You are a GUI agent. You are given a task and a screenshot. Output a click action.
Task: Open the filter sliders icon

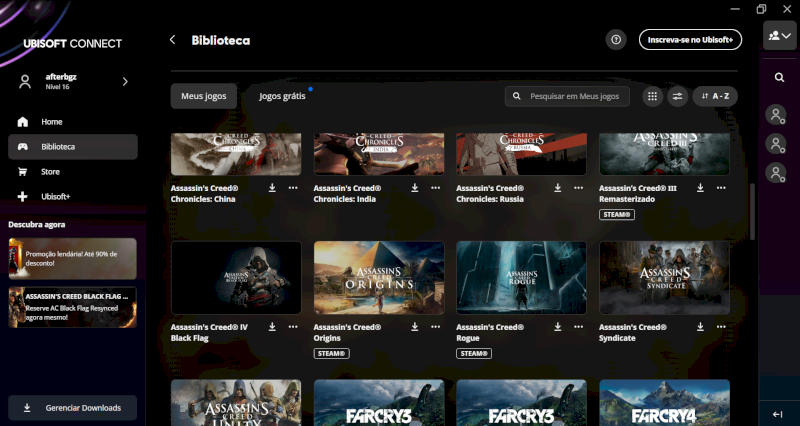tap(677, 96)
